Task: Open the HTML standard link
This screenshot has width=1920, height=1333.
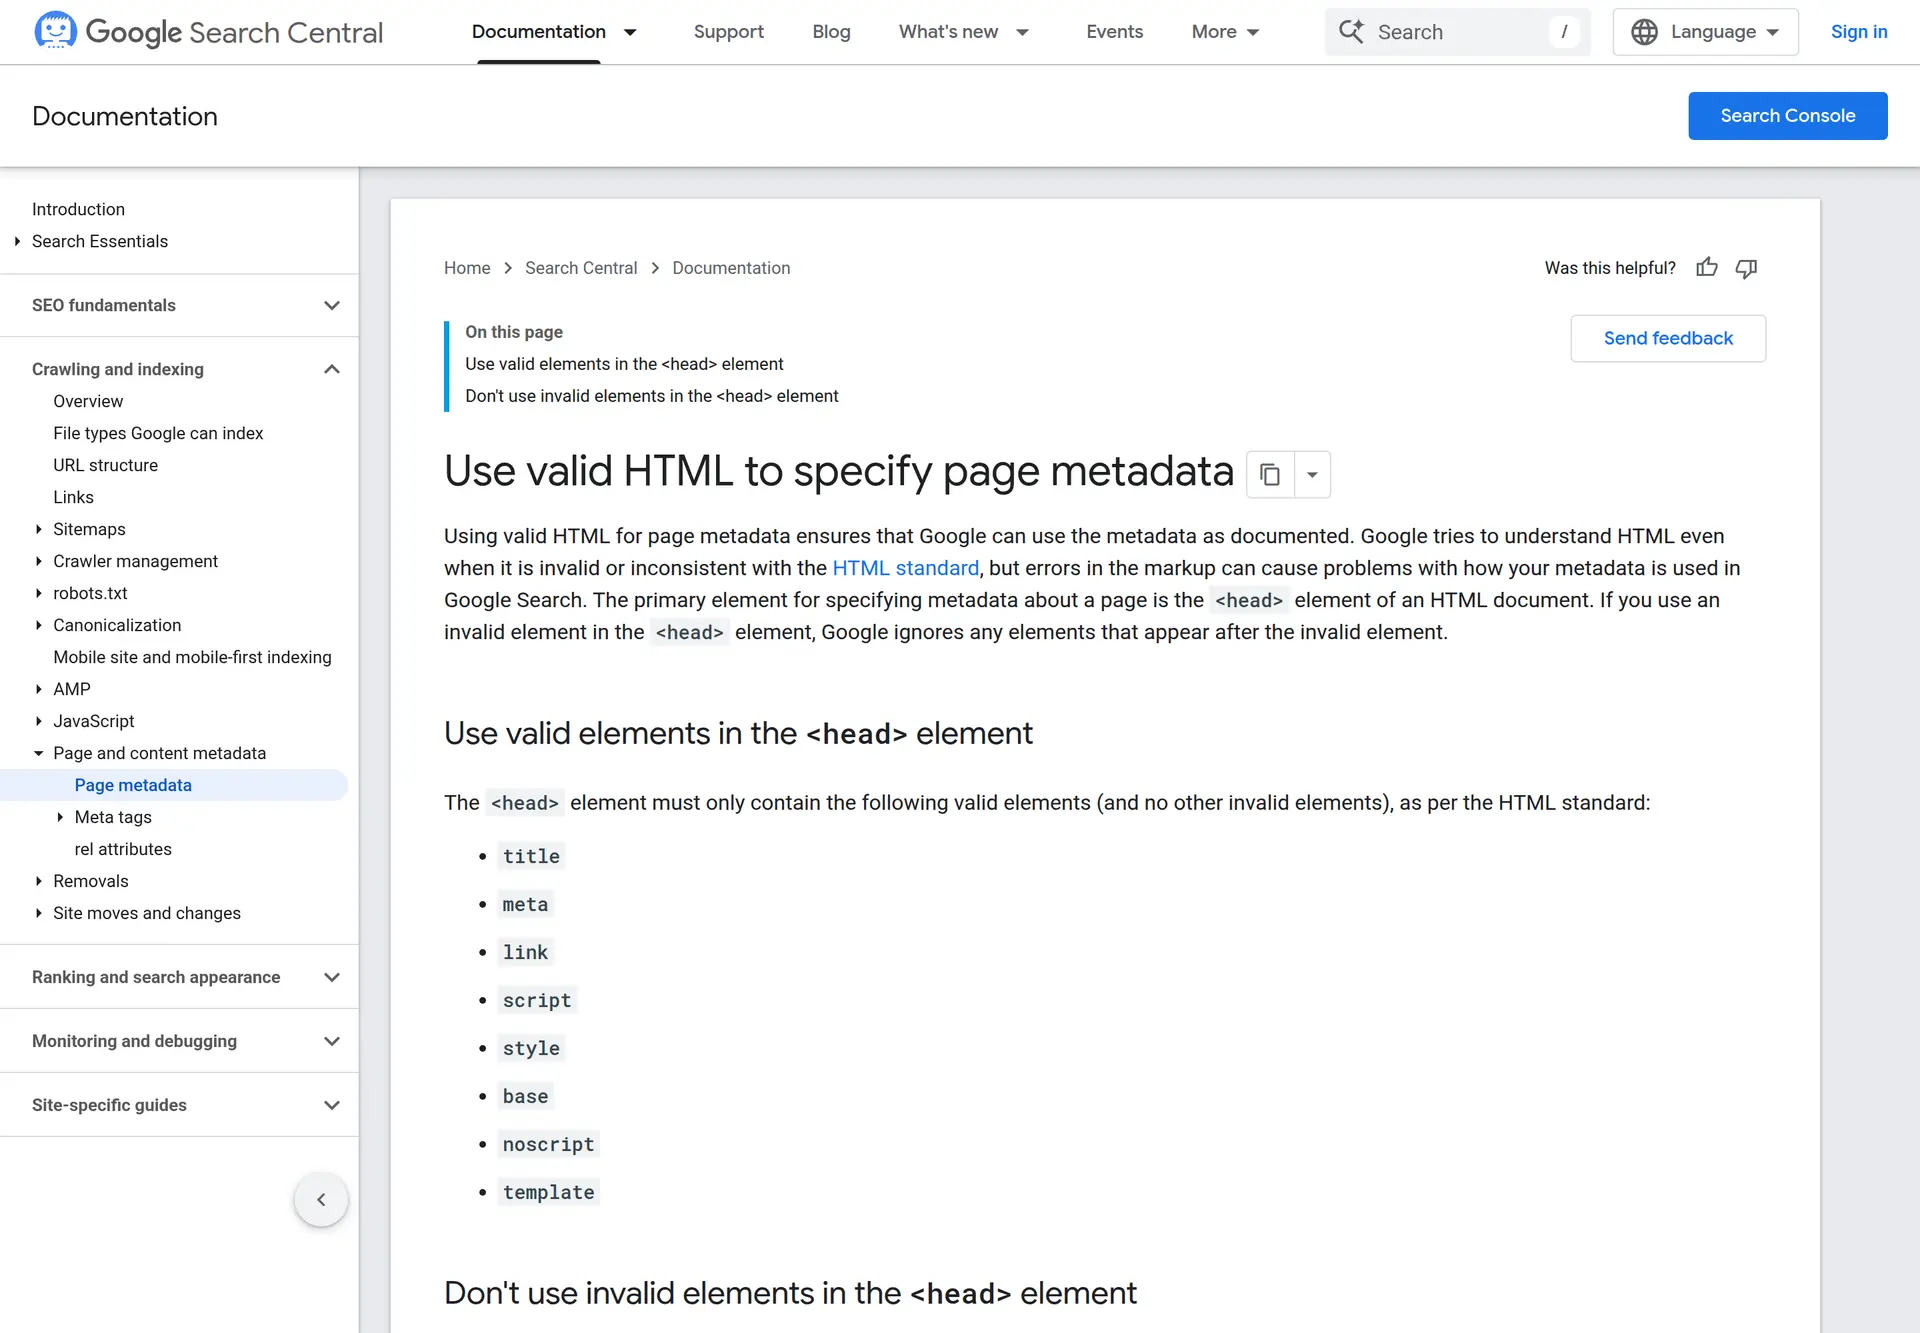Action: [x=905, y=568]
